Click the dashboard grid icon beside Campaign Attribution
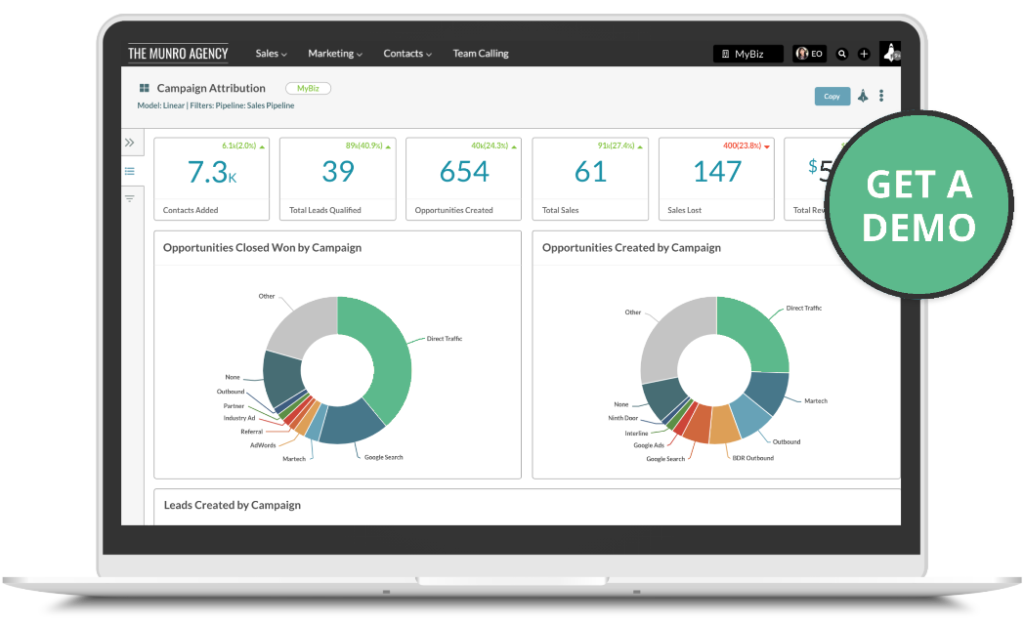 coord(144,89)
